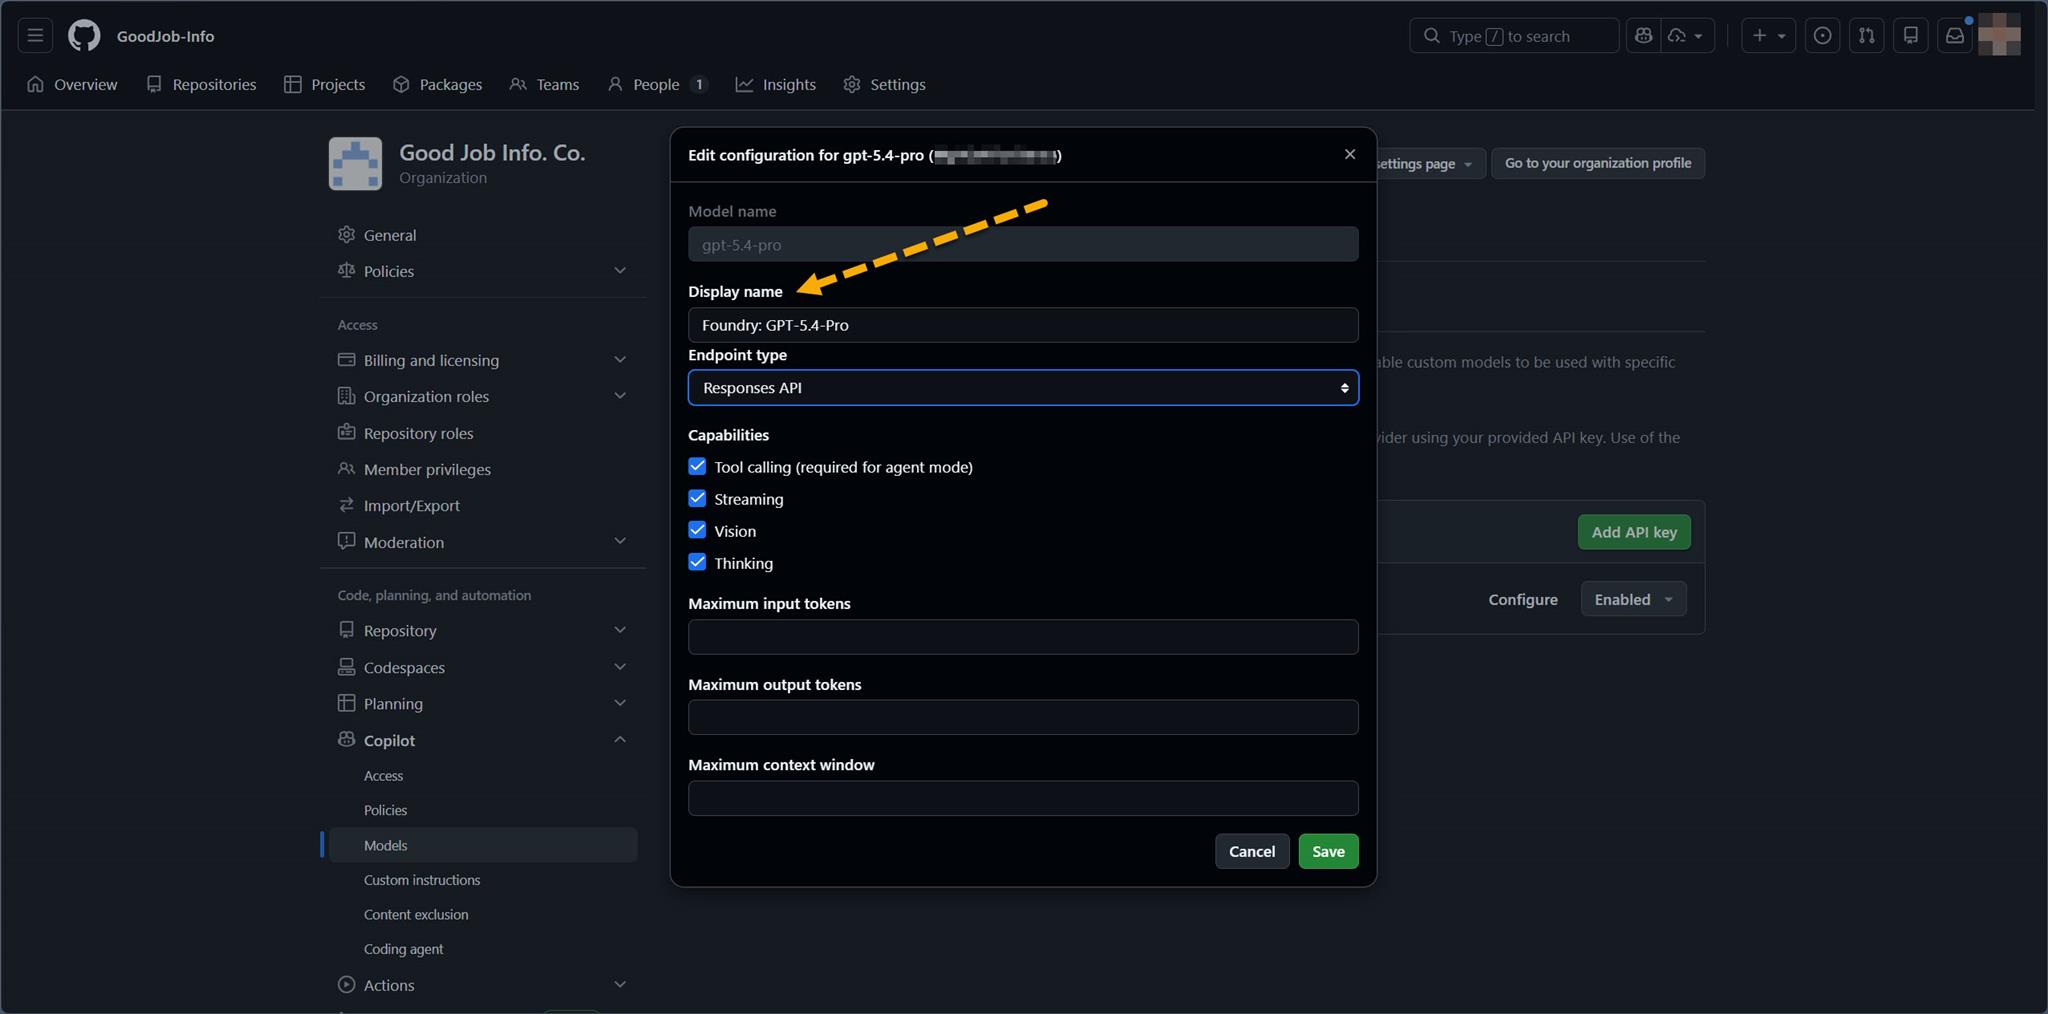Click the Good Job Info organization avatar
Viewport: 2048px width, 1014px height.
click(x=355, y=164)
